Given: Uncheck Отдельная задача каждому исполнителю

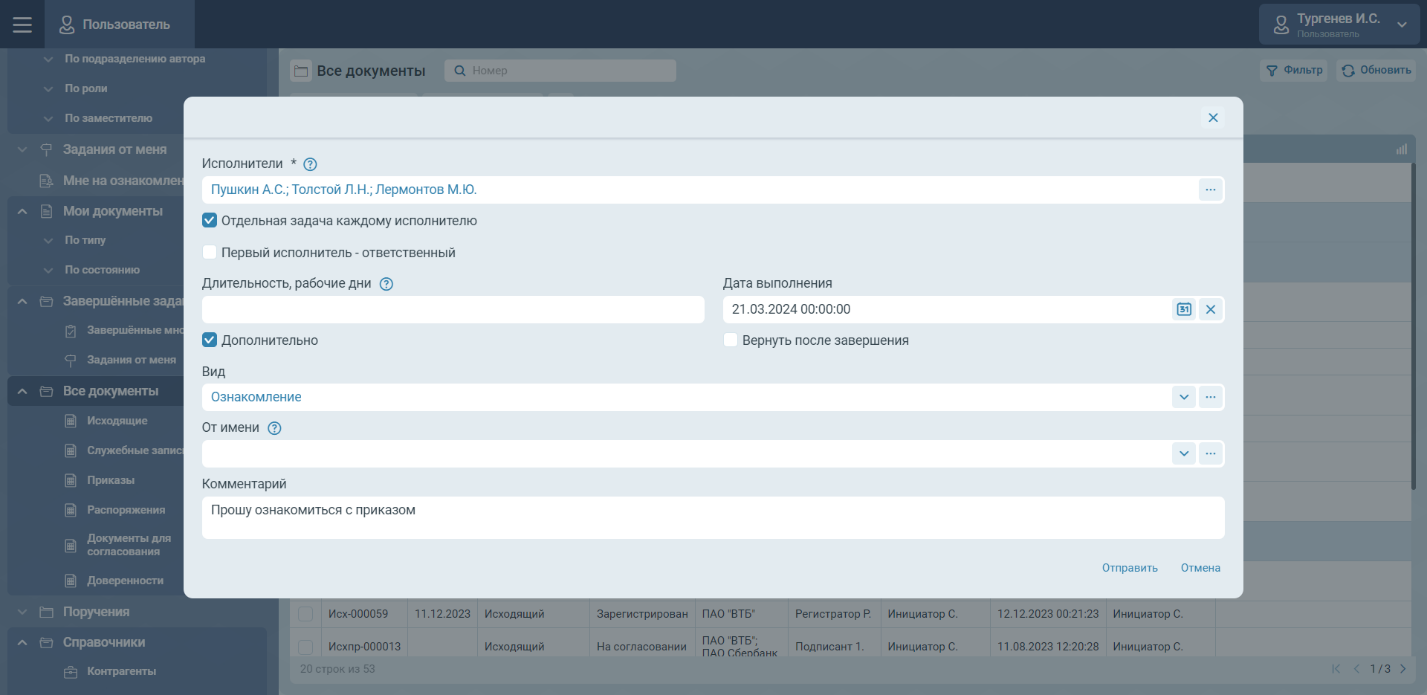Looking at the screenshot, I should click(210, 221).
